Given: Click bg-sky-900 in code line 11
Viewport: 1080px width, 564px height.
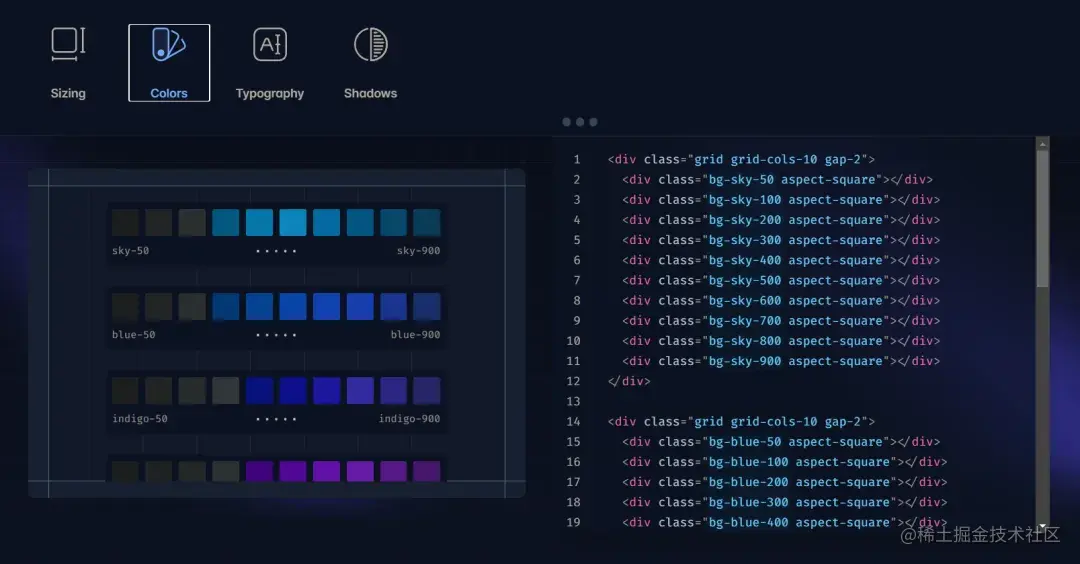Looking at the screenshot, I should click(x=745, y=361).
